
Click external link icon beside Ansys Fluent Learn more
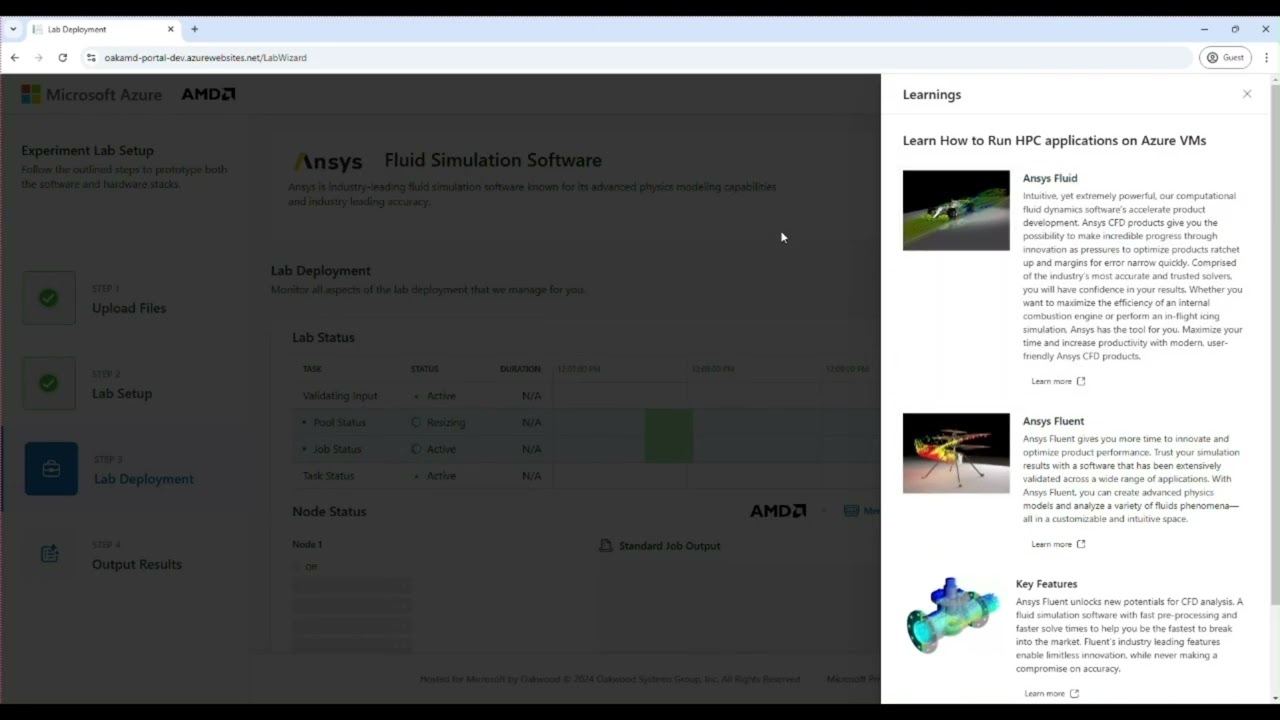point(1081,544)
